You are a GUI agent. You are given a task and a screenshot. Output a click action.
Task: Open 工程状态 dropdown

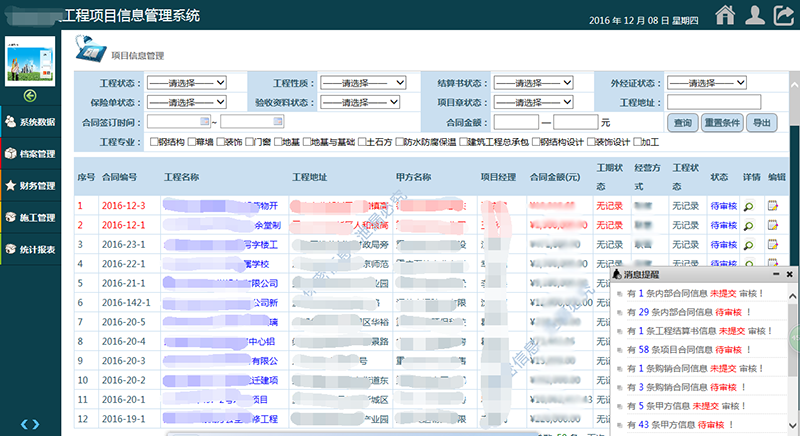[187, 83]
